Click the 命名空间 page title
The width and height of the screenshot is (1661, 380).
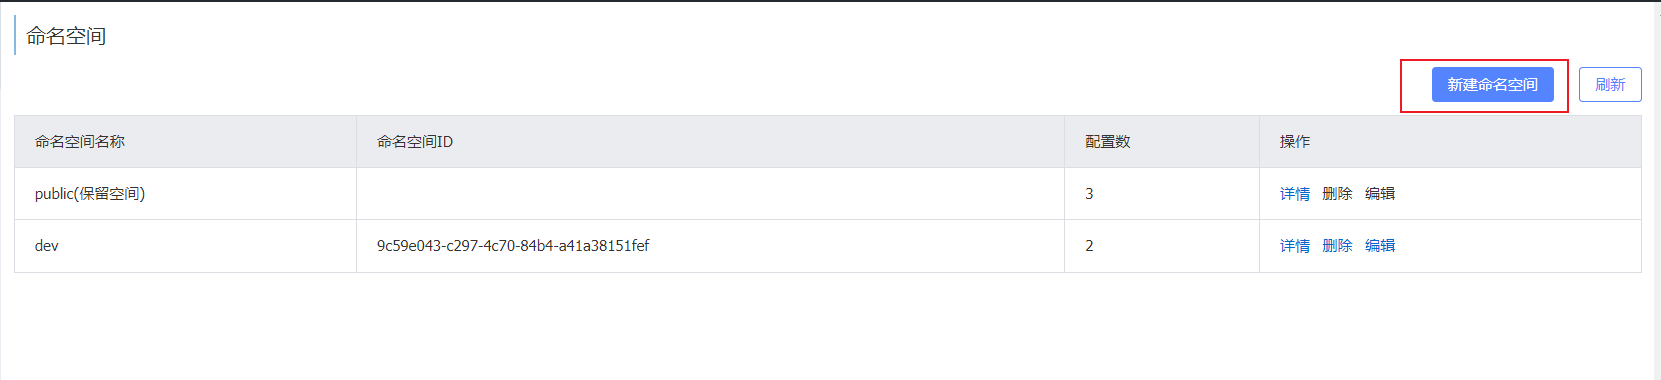(66, 36)
